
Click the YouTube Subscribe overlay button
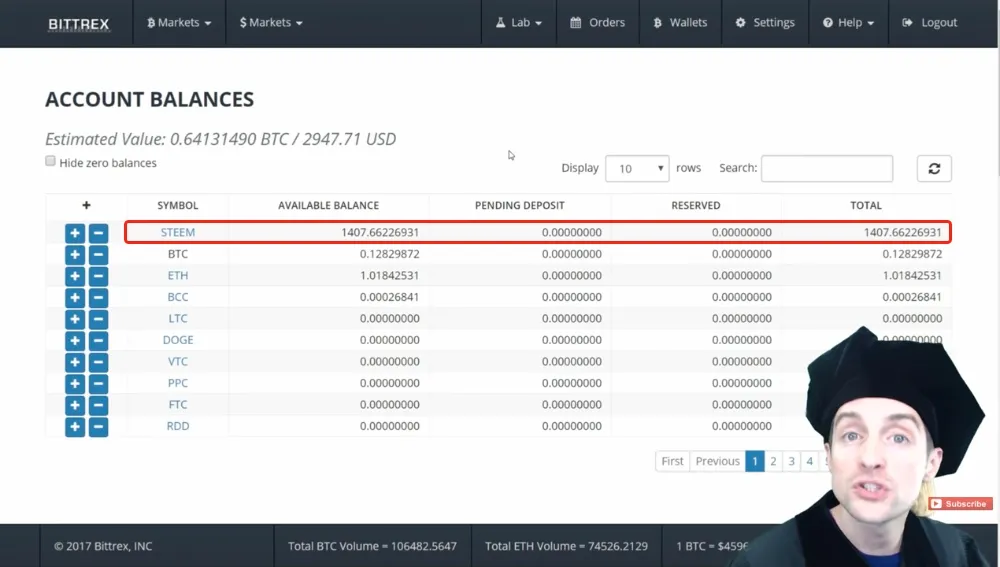click(960, 504)
